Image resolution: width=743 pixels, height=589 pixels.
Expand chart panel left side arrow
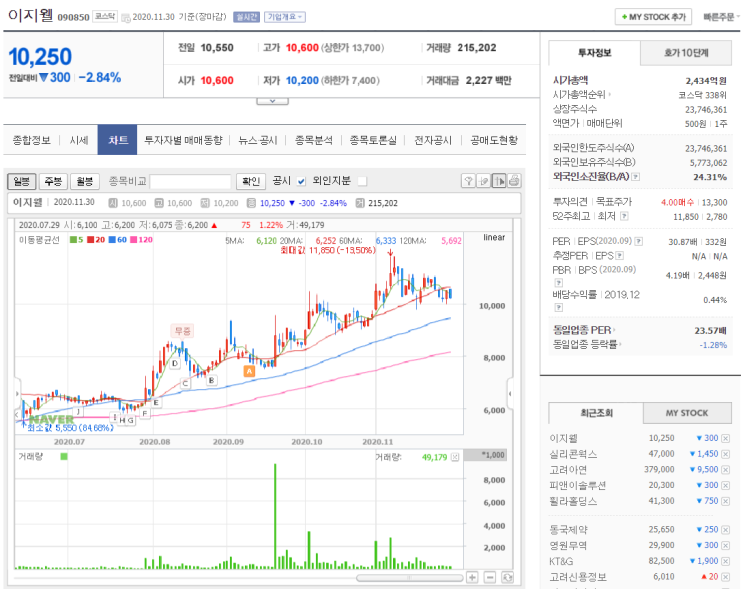[x=17, y=393]
